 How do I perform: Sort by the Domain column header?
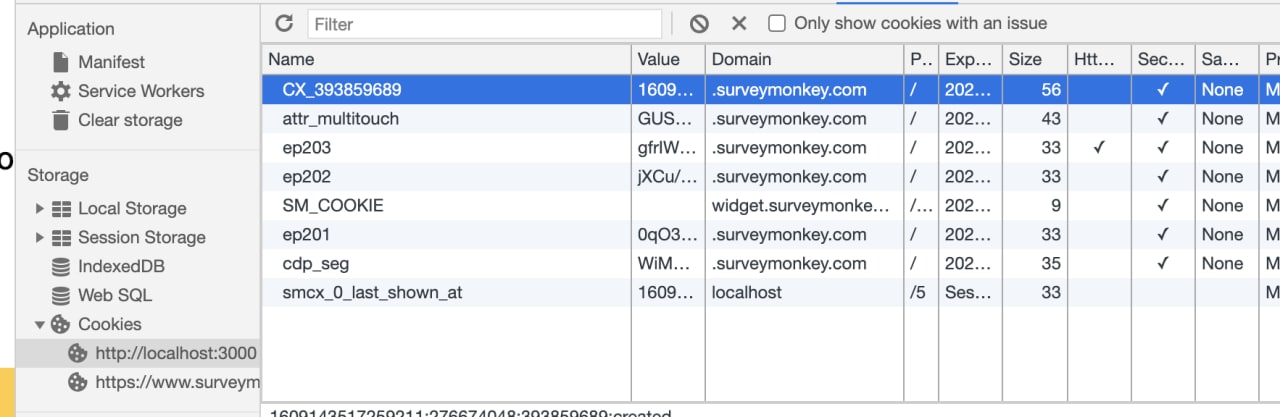pyautogui.click(x=804, y=59)
